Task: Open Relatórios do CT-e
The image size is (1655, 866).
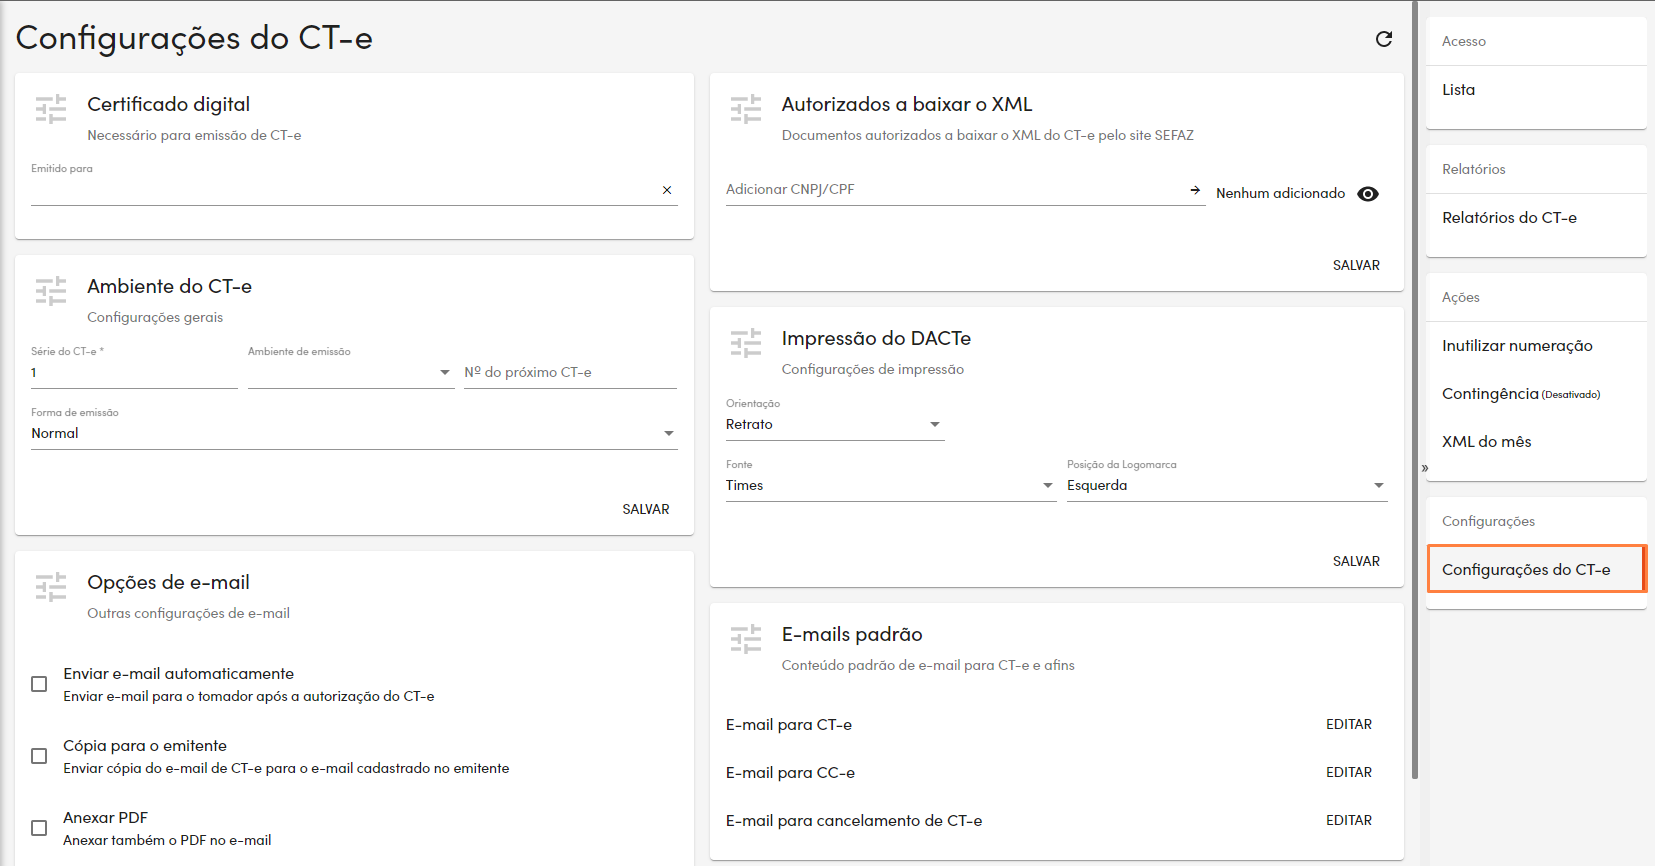Action: pos(1536,218)
